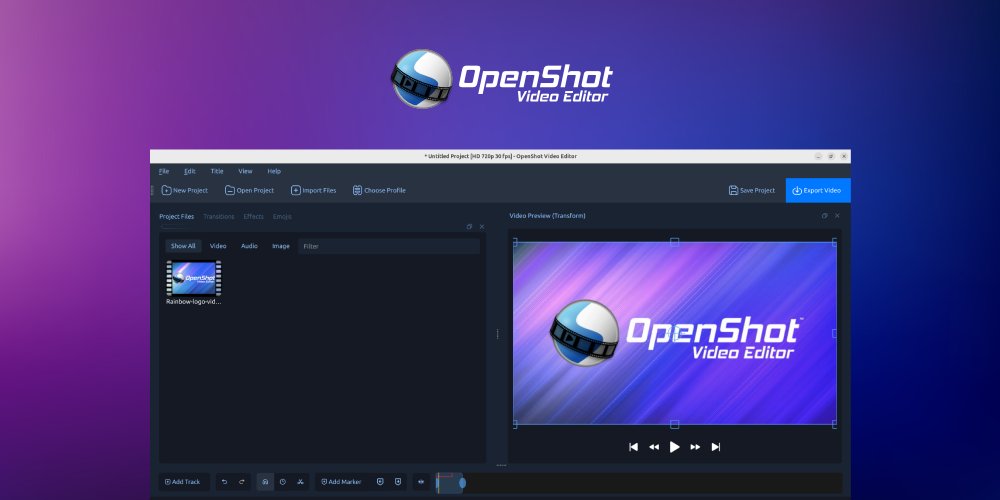Click New Project in the toolbar

coord(184,190)
